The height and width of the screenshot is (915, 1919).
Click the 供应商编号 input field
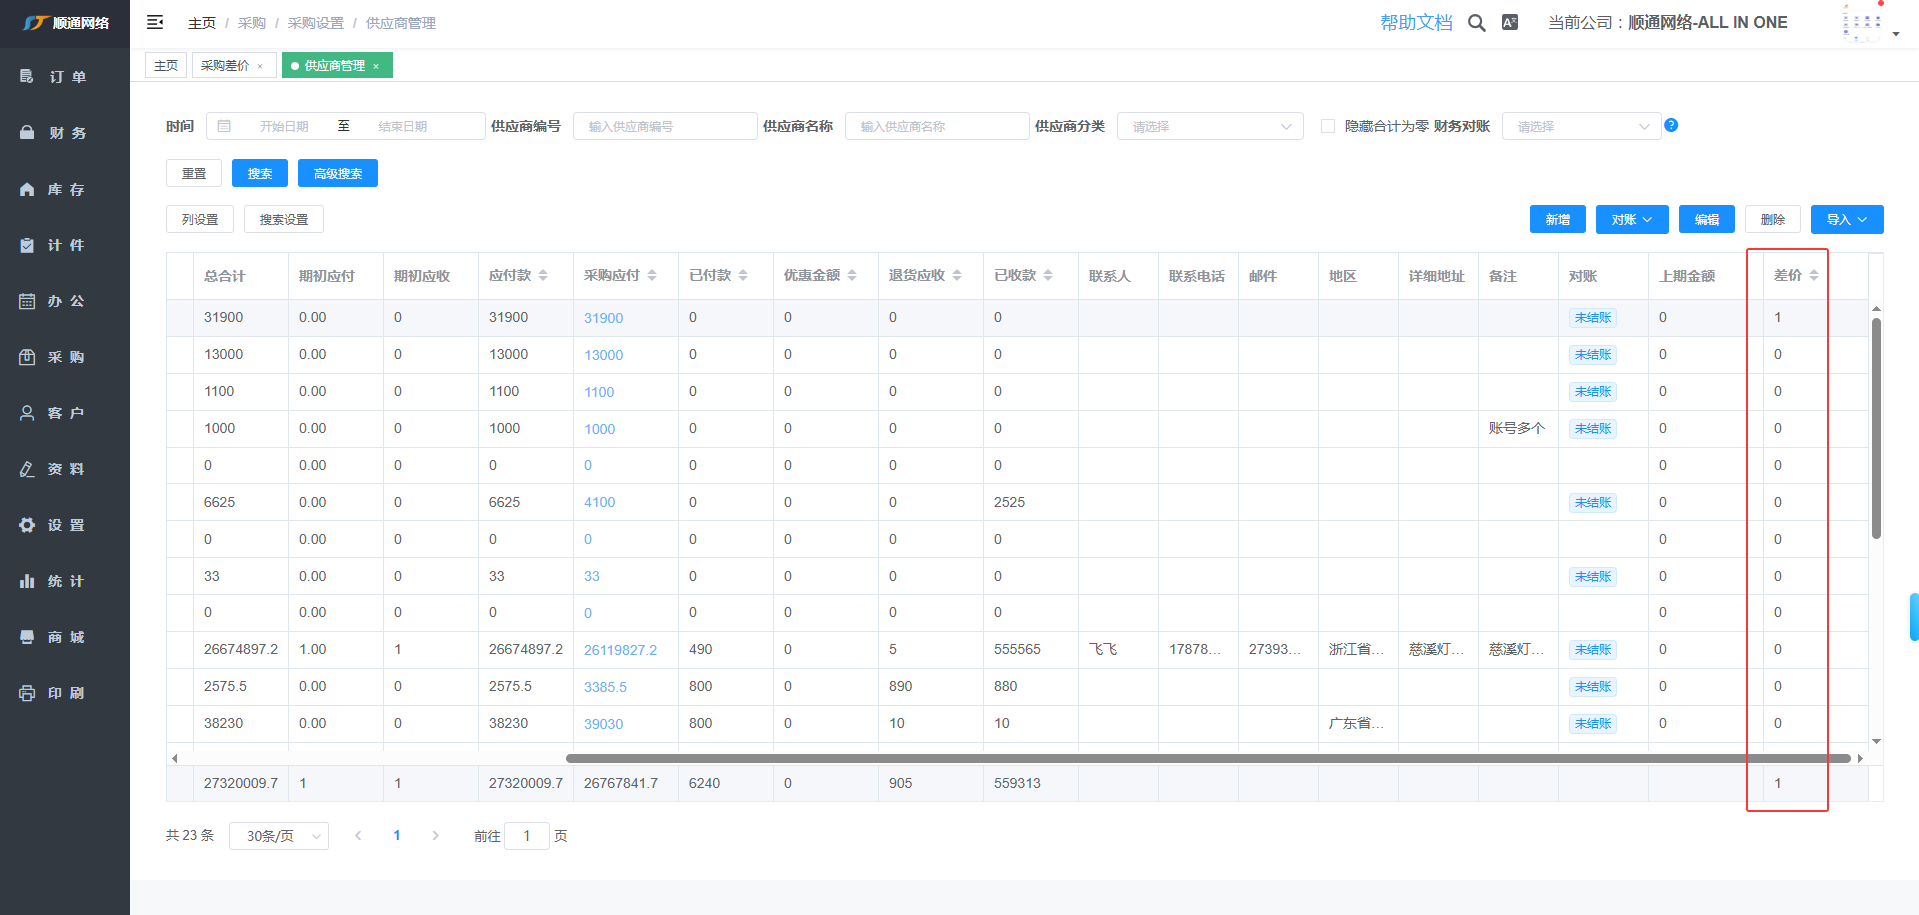[664, 126]
